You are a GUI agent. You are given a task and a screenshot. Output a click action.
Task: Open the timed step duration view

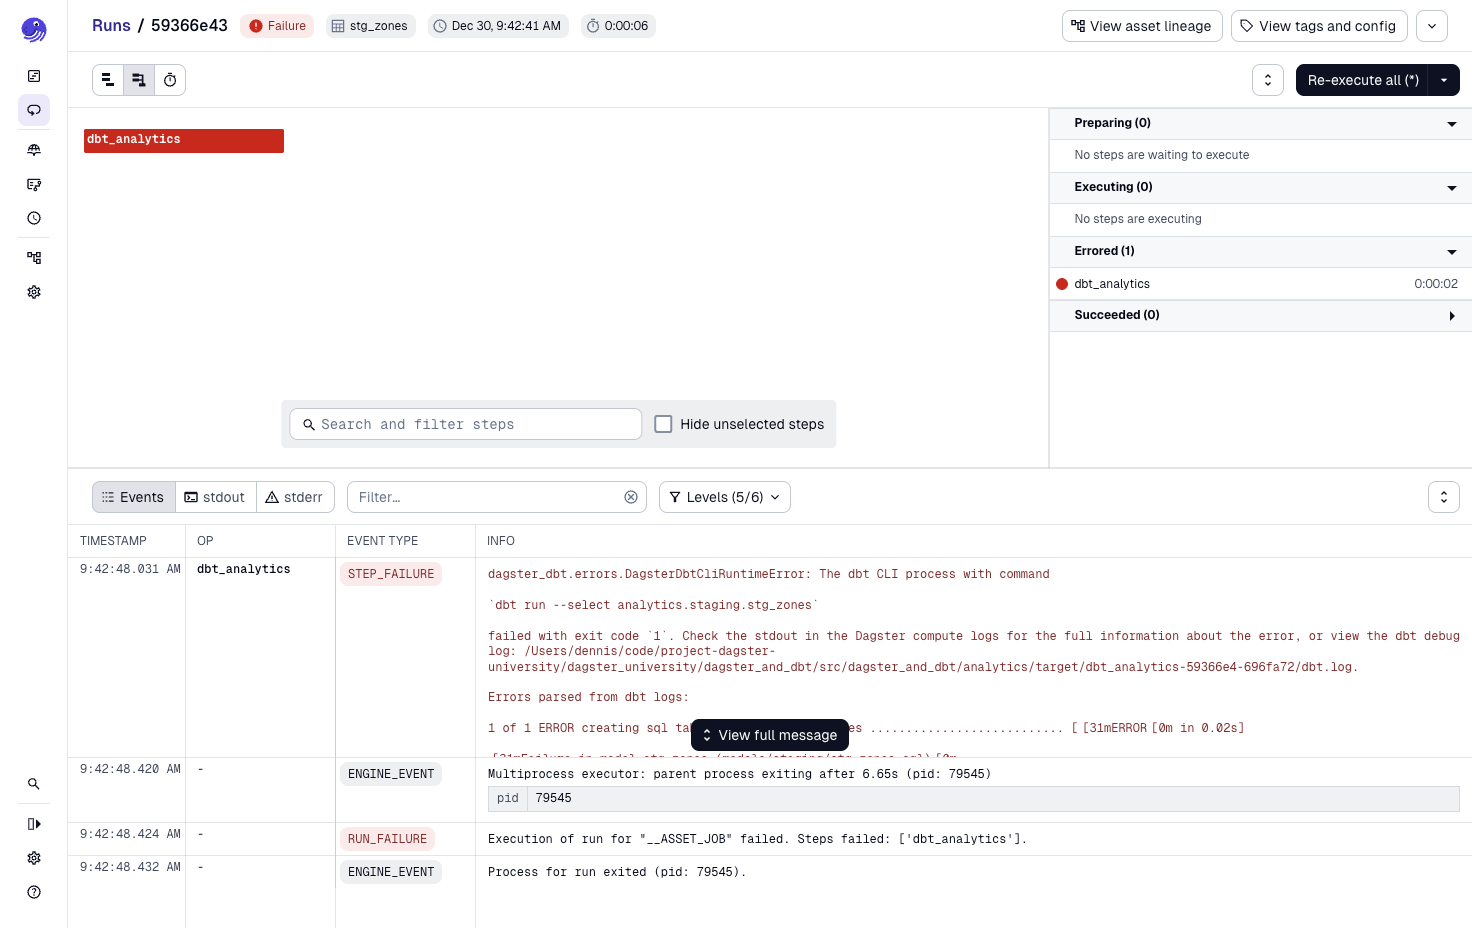pyautogui.click(x=170, y=80)
